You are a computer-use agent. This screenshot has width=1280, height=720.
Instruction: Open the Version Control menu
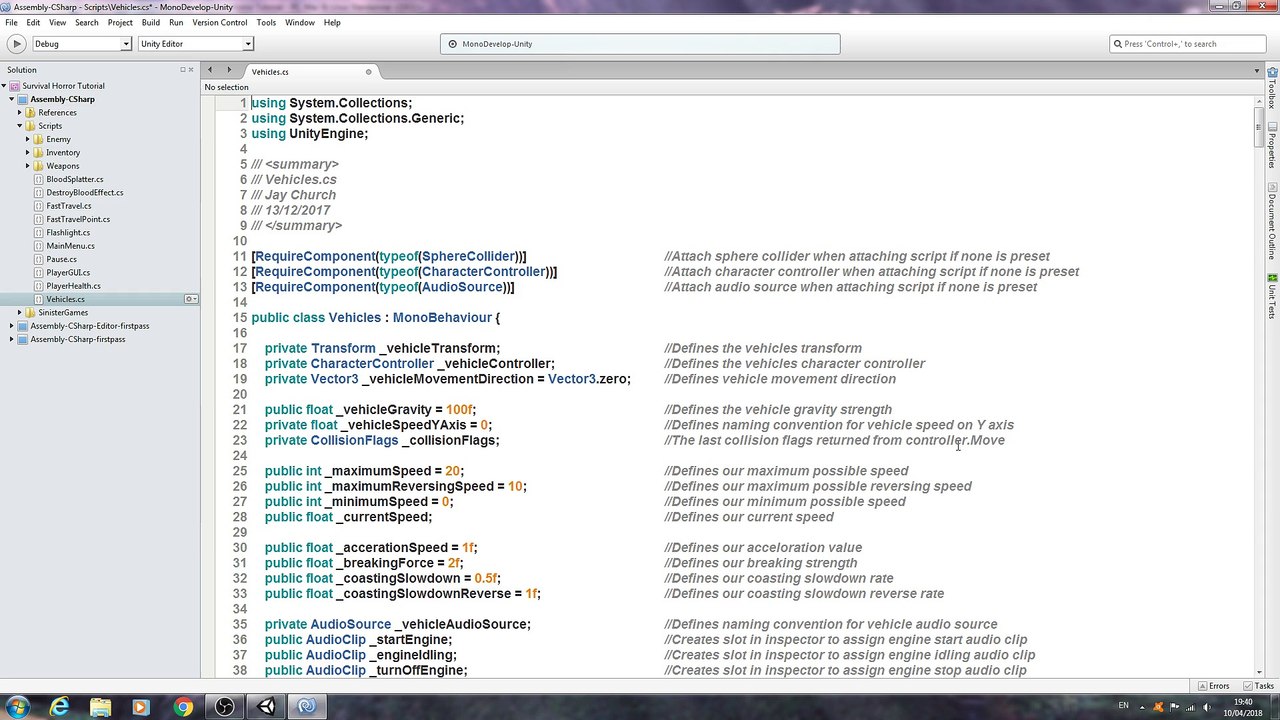(219, 22)
